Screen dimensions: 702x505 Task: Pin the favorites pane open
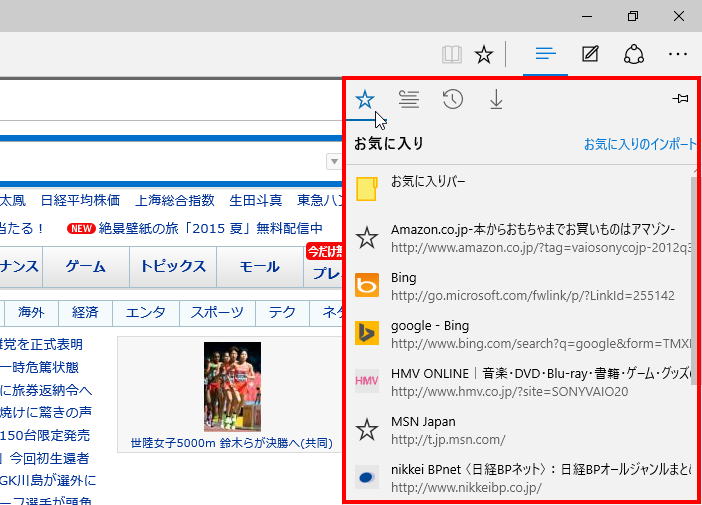pyautogui.click(x=680, y=98)
